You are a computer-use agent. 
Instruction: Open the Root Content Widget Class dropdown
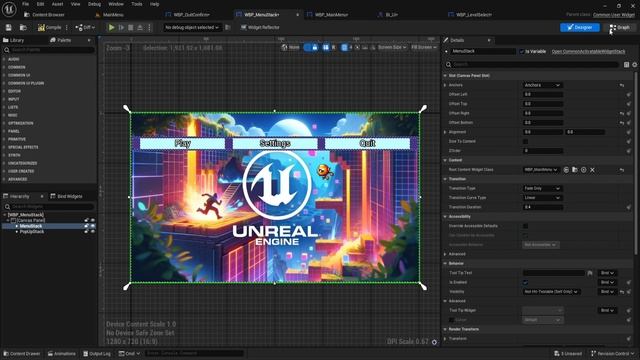pyautogui.click(x=541, y=169)
